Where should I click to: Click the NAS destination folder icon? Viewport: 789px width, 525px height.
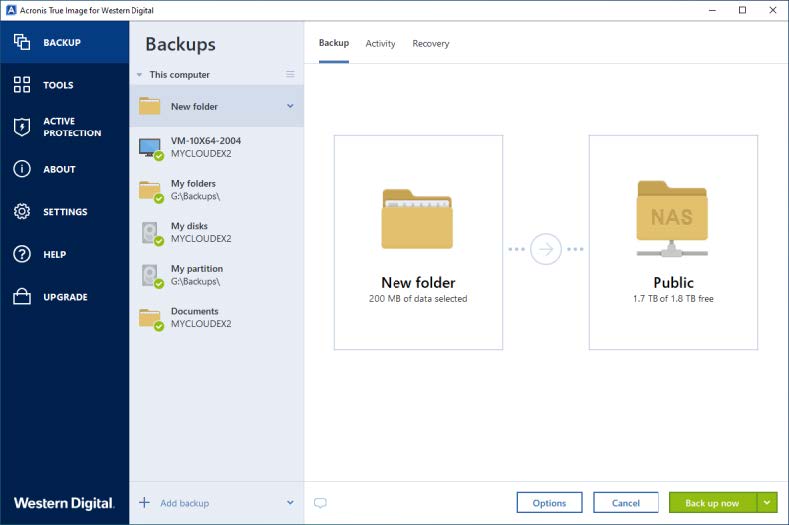672,219
